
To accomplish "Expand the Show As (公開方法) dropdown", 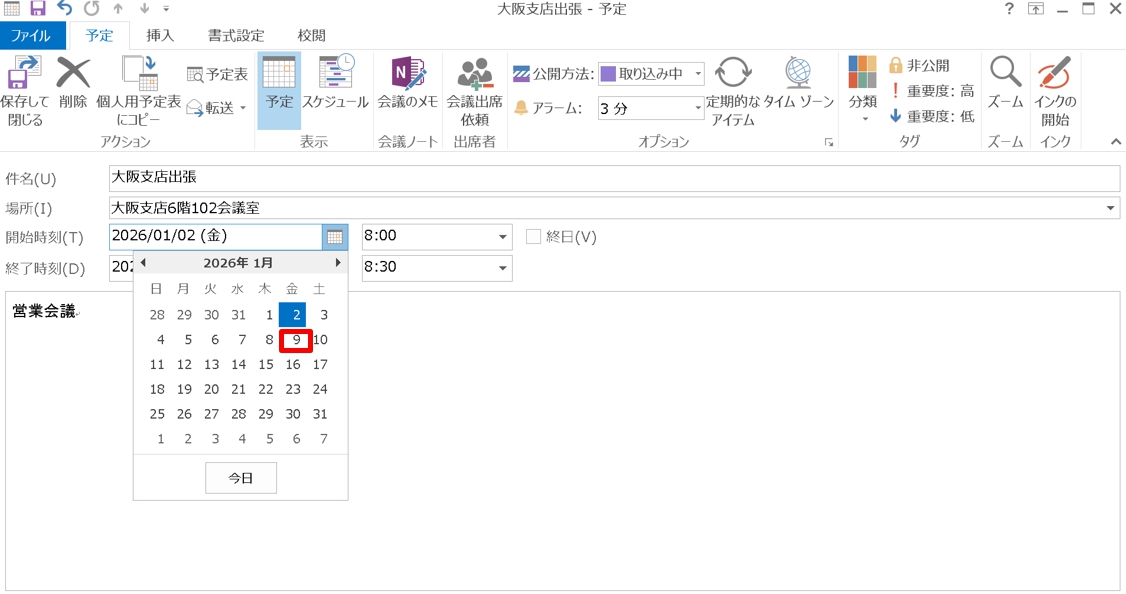I will click(x=697, y=74).
